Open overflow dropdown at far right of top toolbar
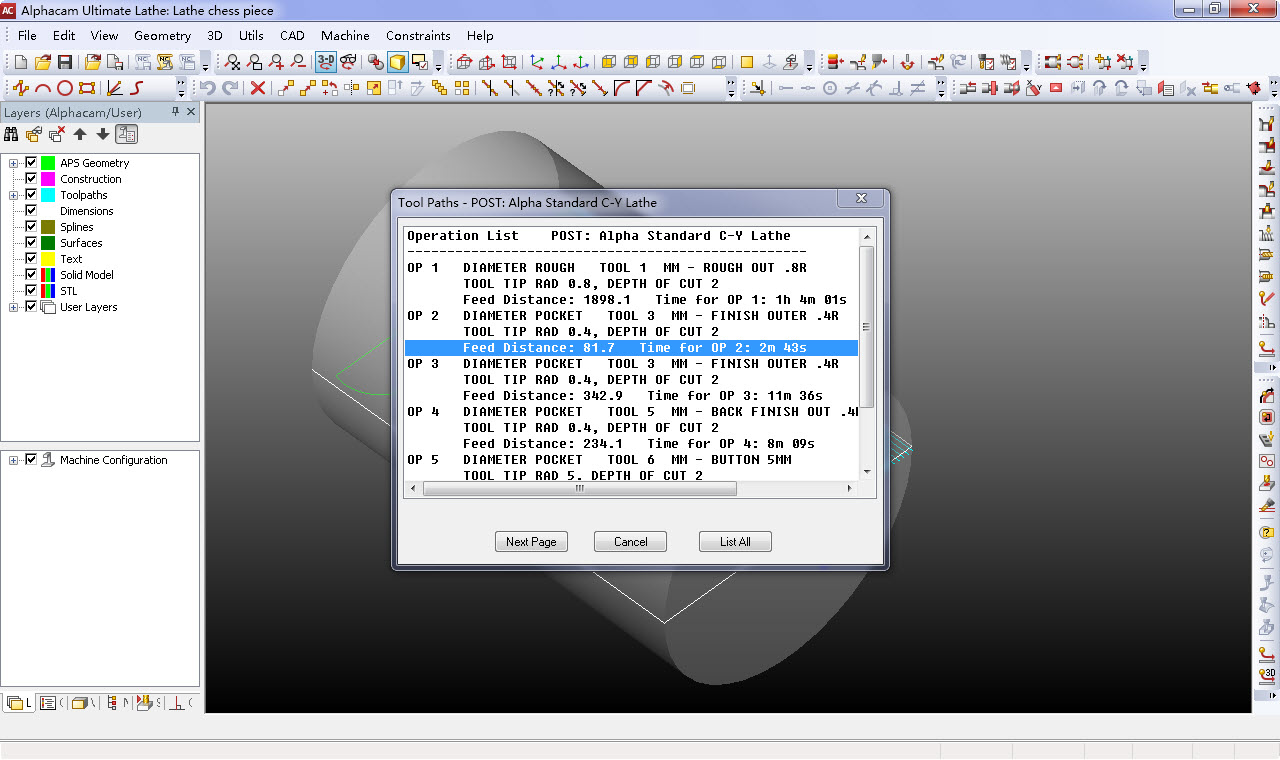 click(1143, 64)
